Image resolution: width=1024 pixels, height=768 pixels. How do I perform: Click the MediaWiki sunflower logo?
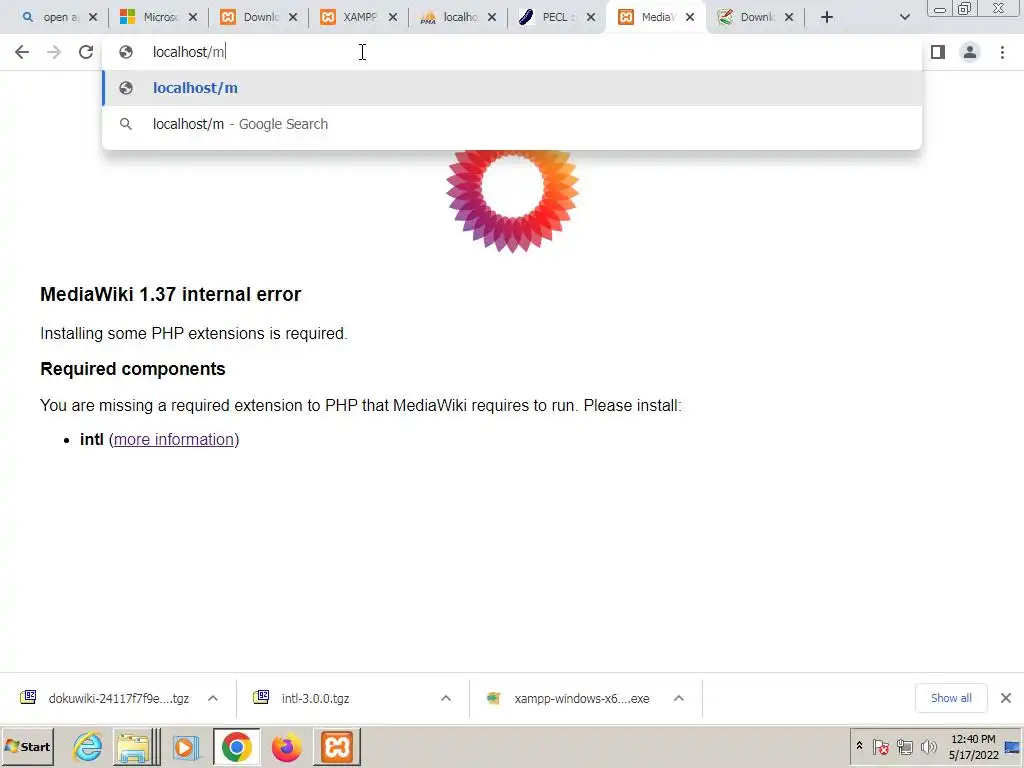pyautogui.click(x=512, y=200)
